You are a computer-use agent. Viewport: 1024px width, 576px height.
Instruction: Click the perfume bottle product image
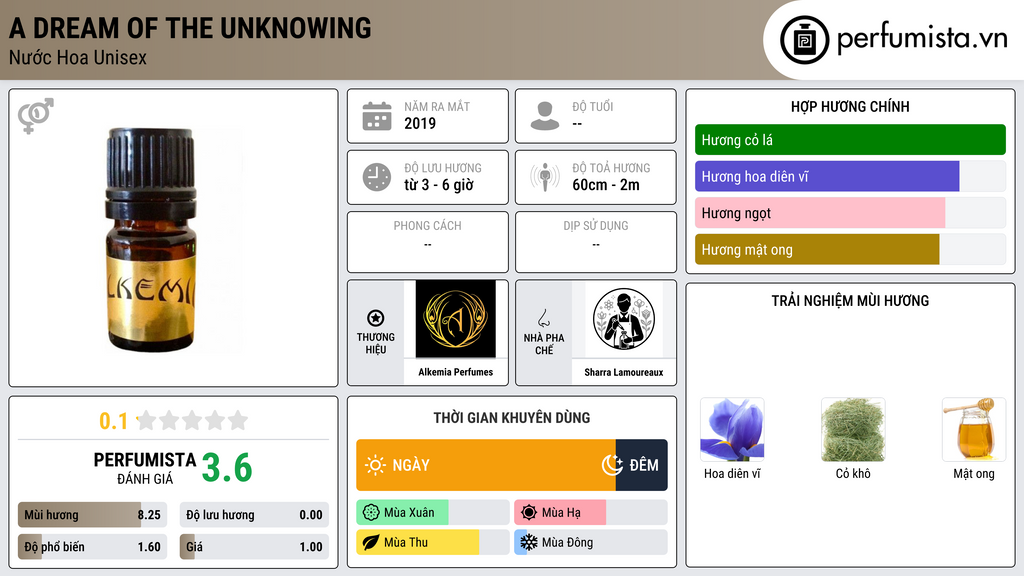(x=151, y=240)
